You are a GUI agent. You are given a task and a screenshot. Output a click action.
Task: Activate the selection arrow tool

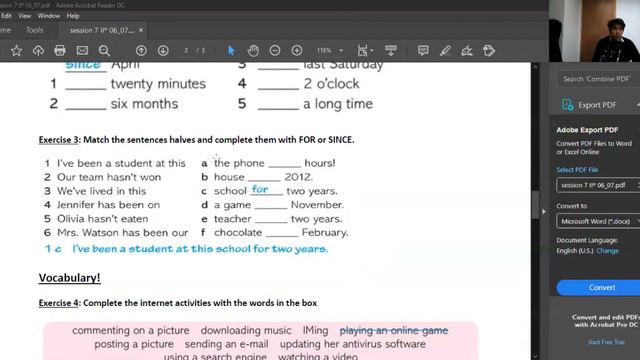[231, 51]
